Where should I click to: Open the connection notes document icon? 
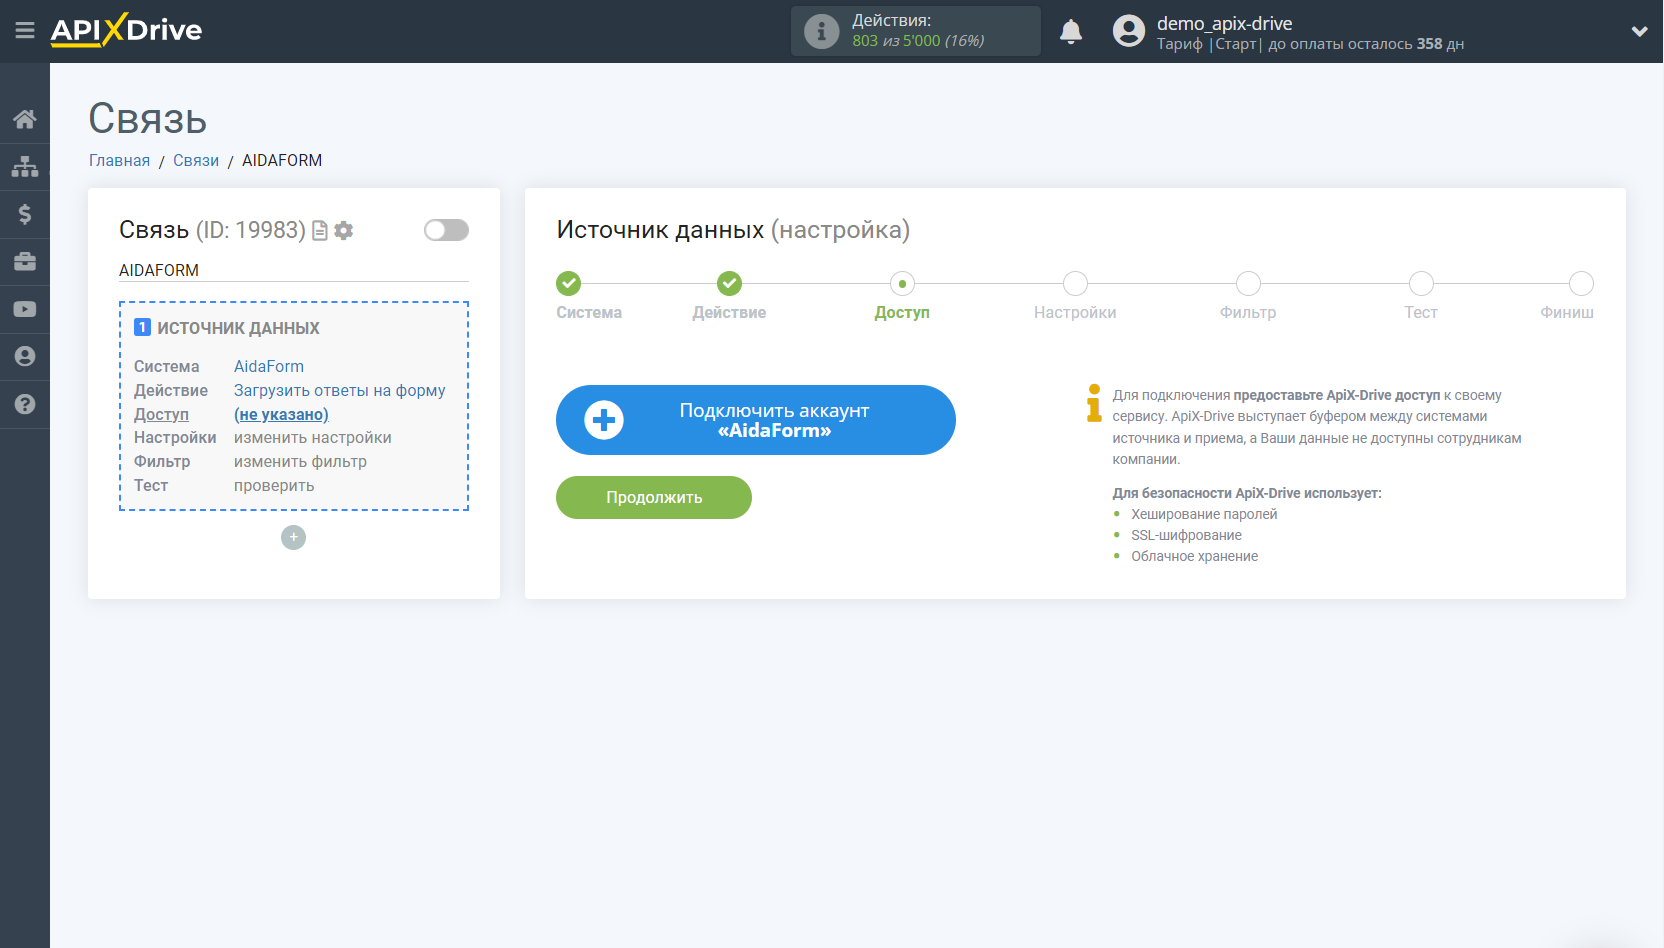click(x=320, y=231)
